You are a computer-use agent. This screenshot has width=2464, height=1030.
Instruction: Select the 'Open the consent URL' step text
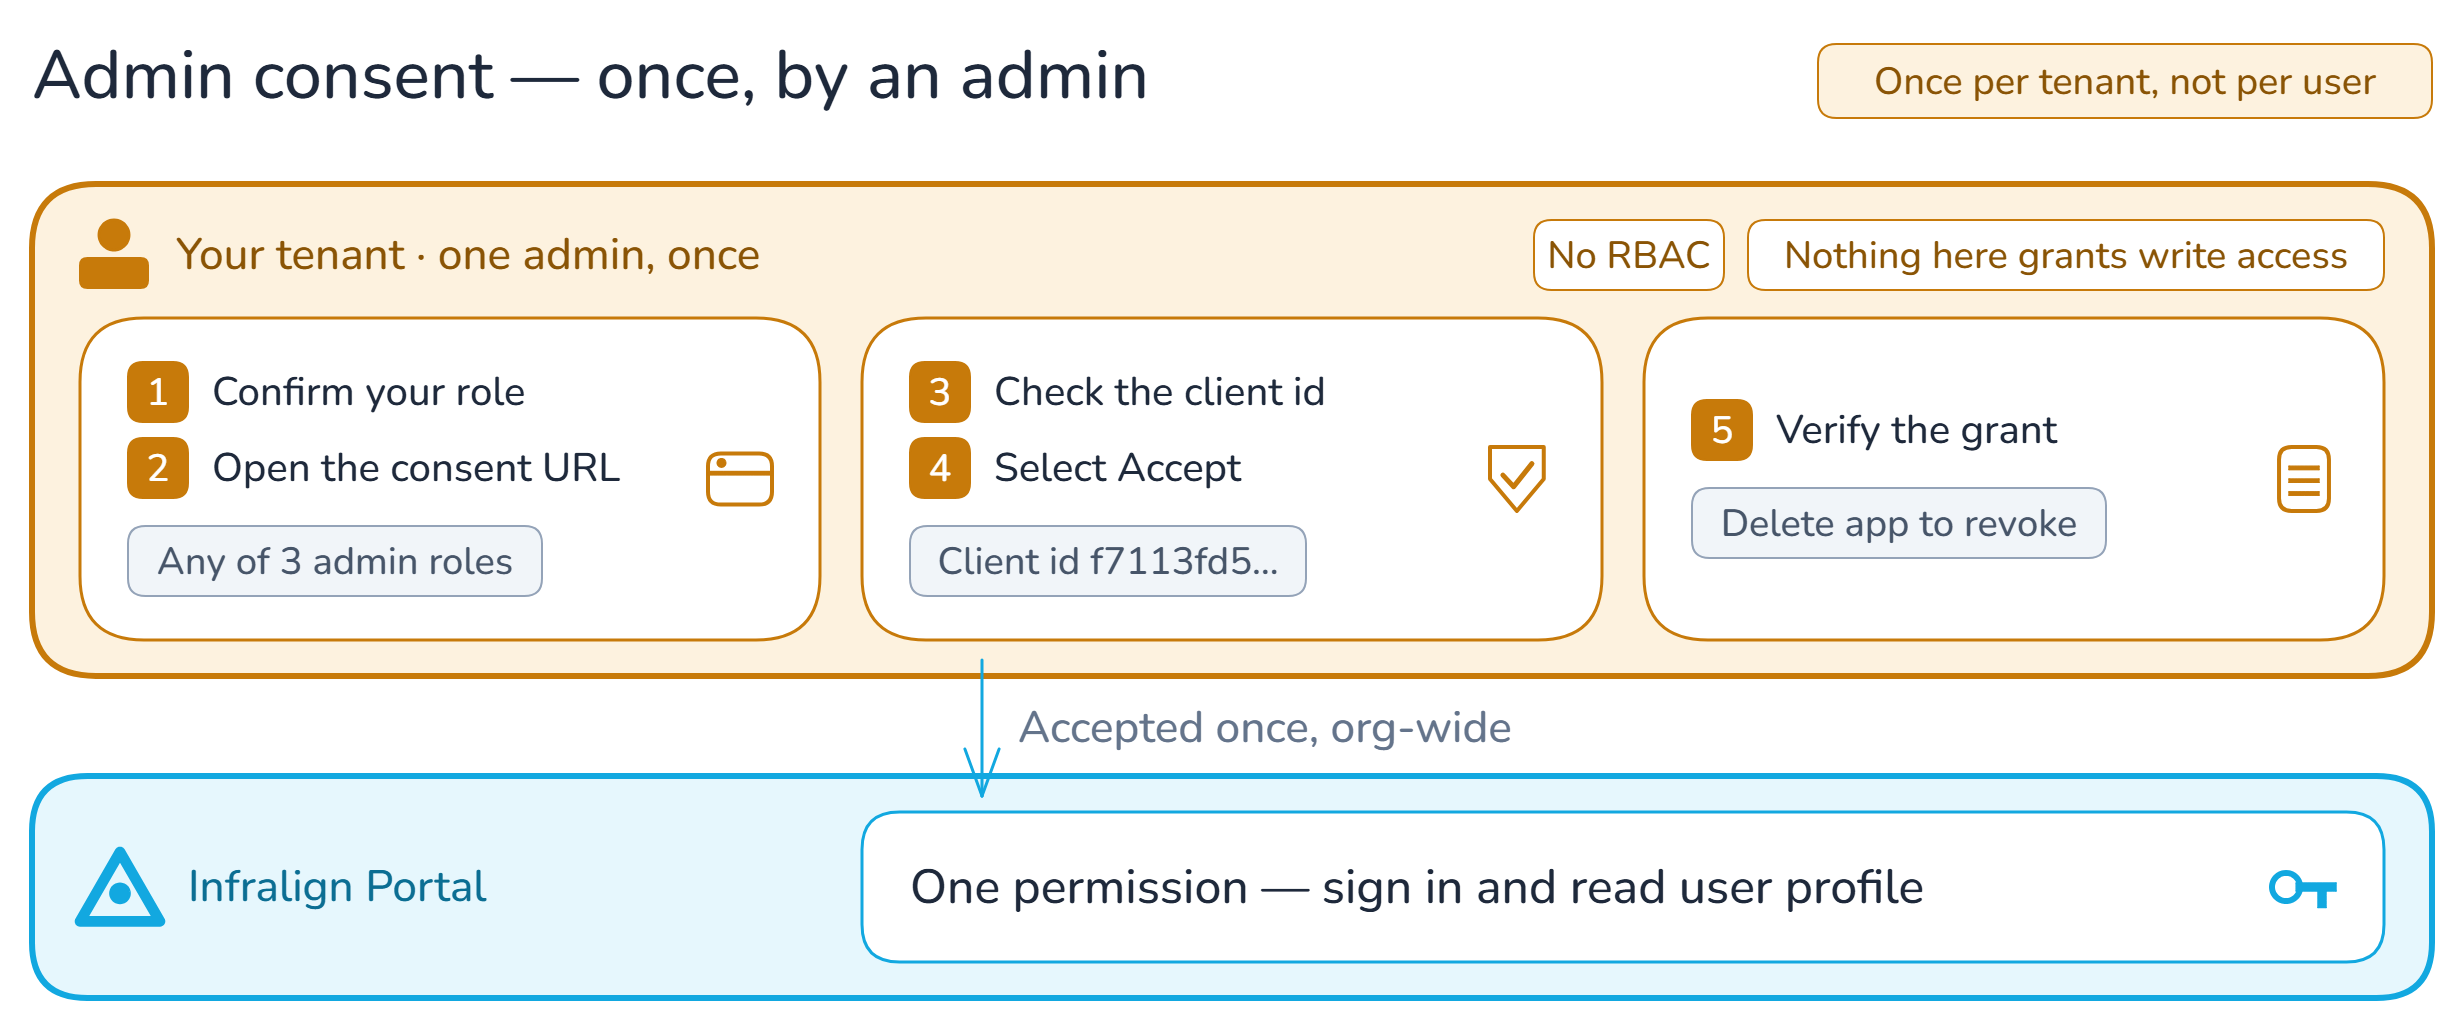click(x=417, y=468)
